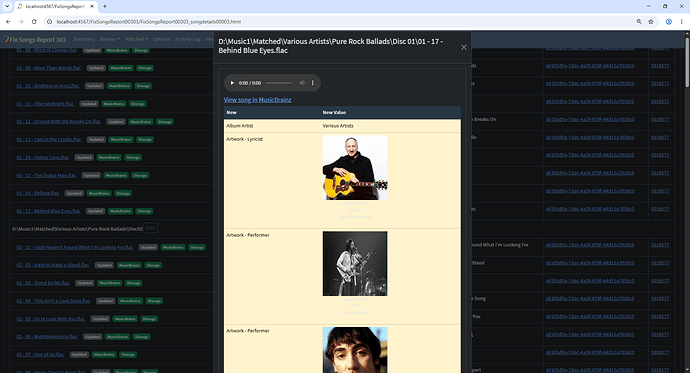View site information icon in address bar
This screenshot has width=690, height=373.
tap(50, 22)
